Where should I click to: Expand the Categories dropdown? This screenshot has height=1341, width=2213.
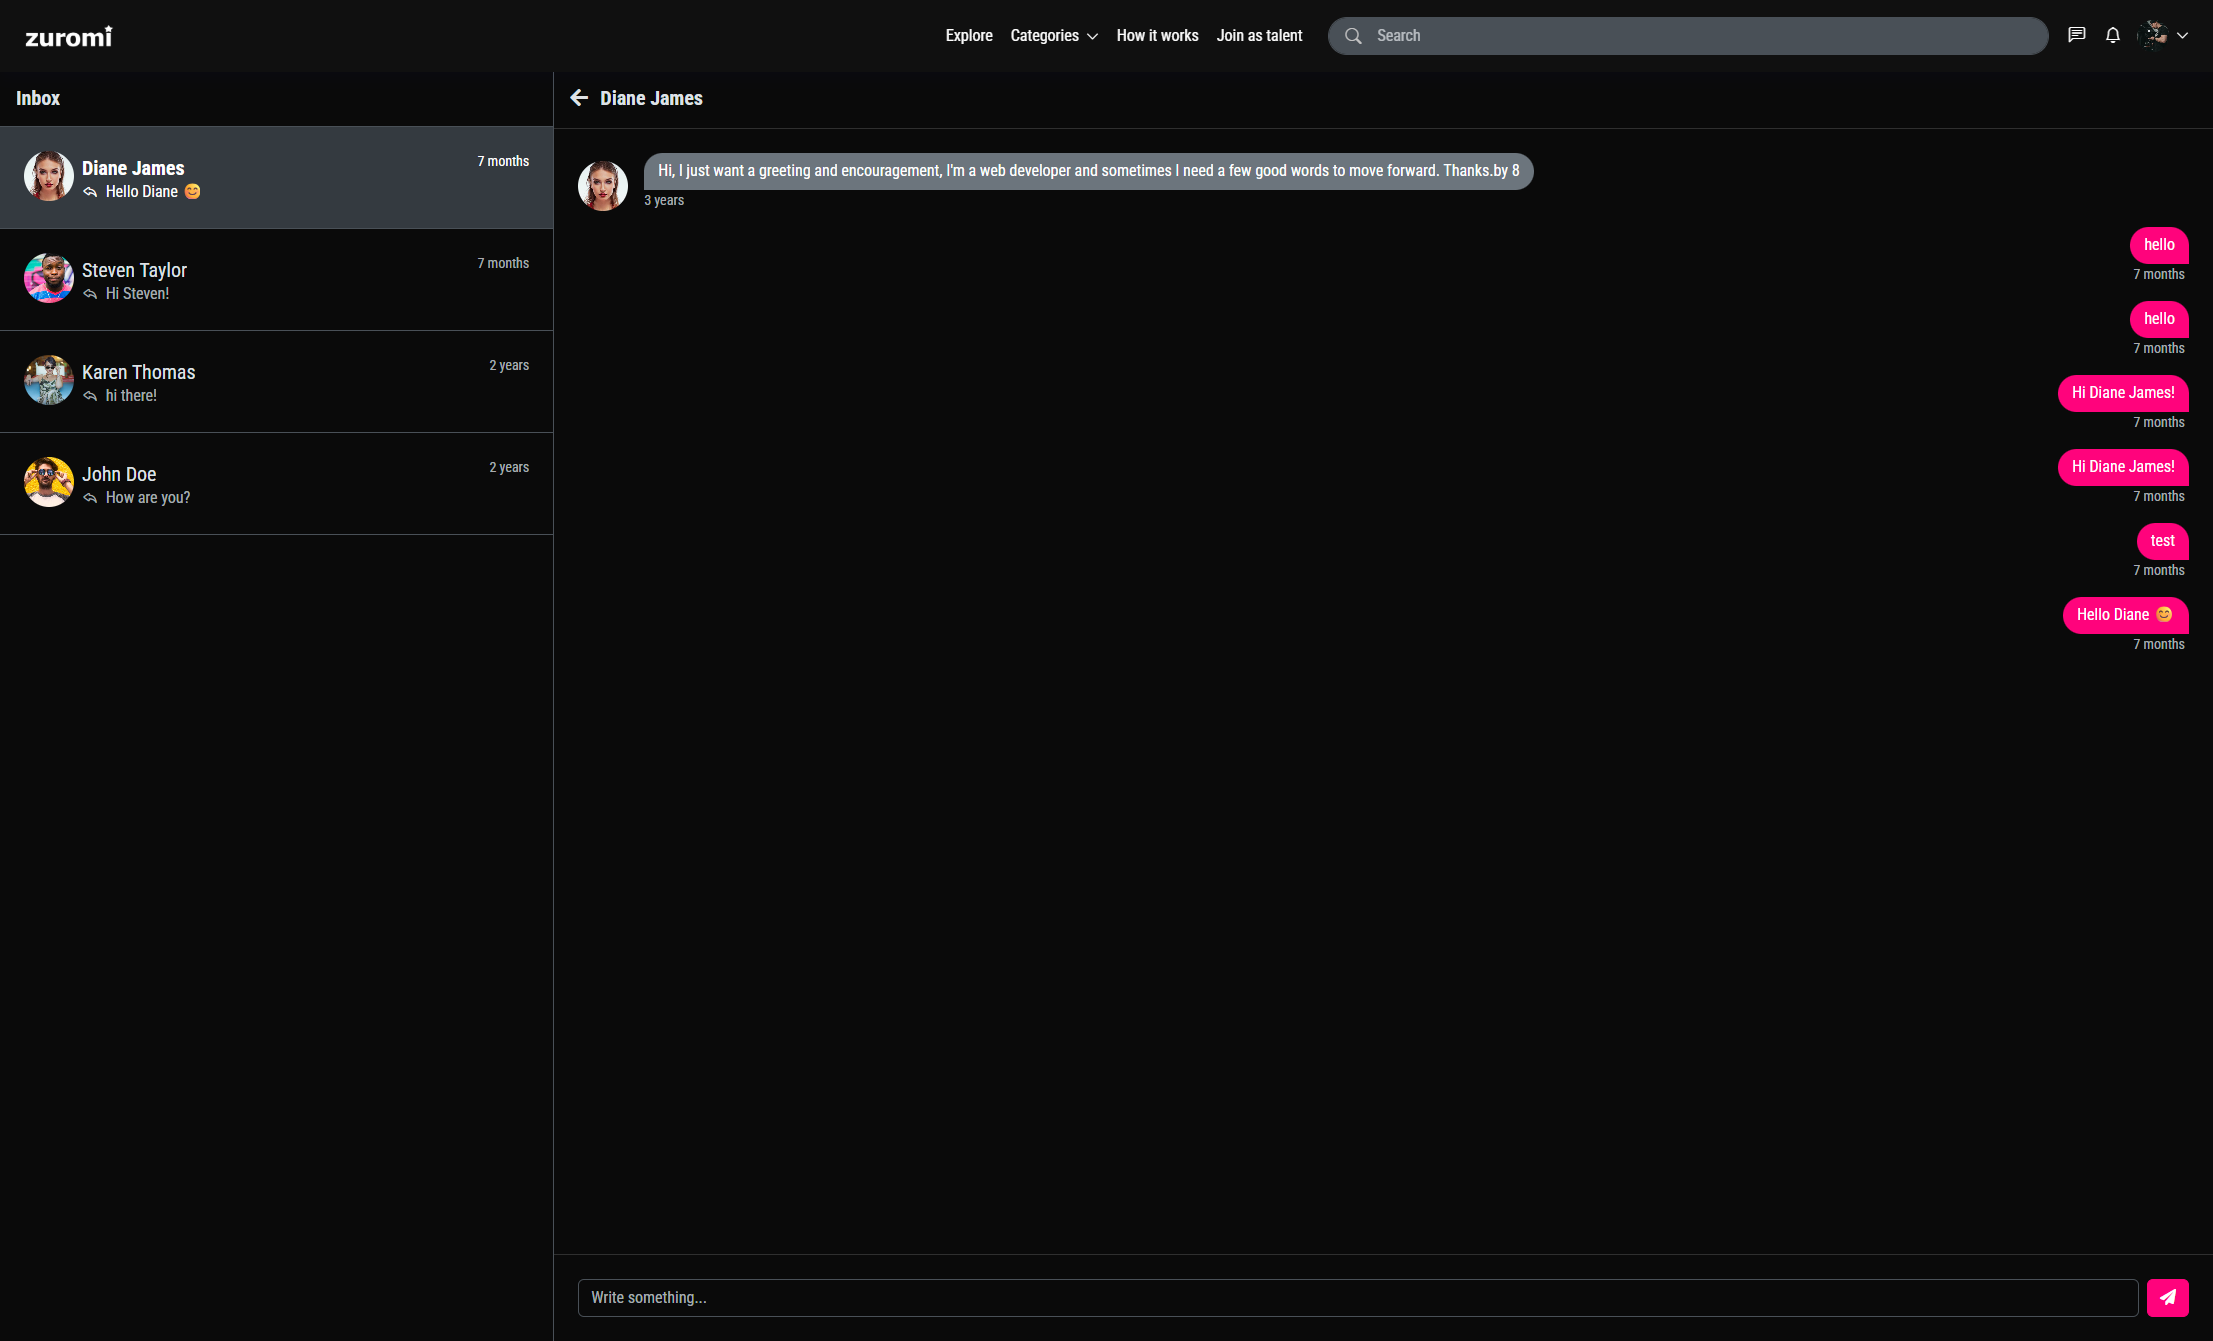1054,36
